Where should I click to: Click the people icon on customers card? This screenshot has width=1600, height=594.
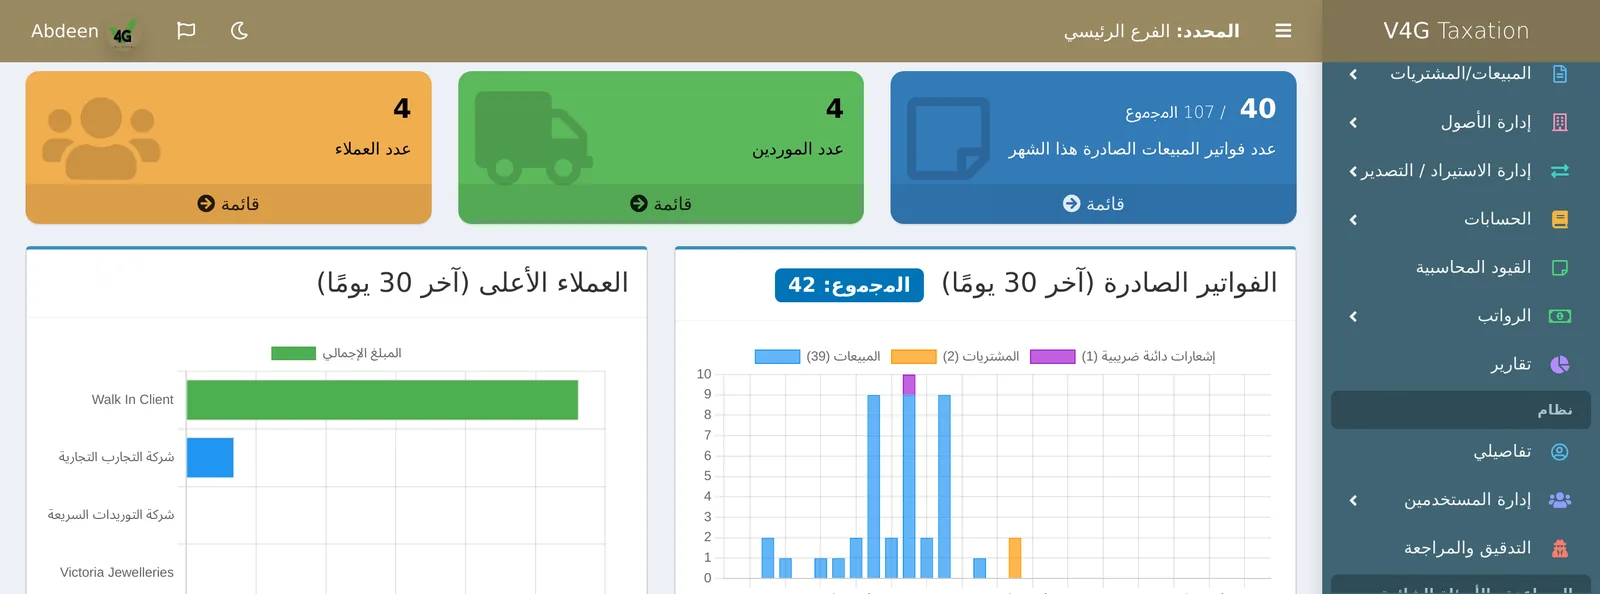point(101,139)
